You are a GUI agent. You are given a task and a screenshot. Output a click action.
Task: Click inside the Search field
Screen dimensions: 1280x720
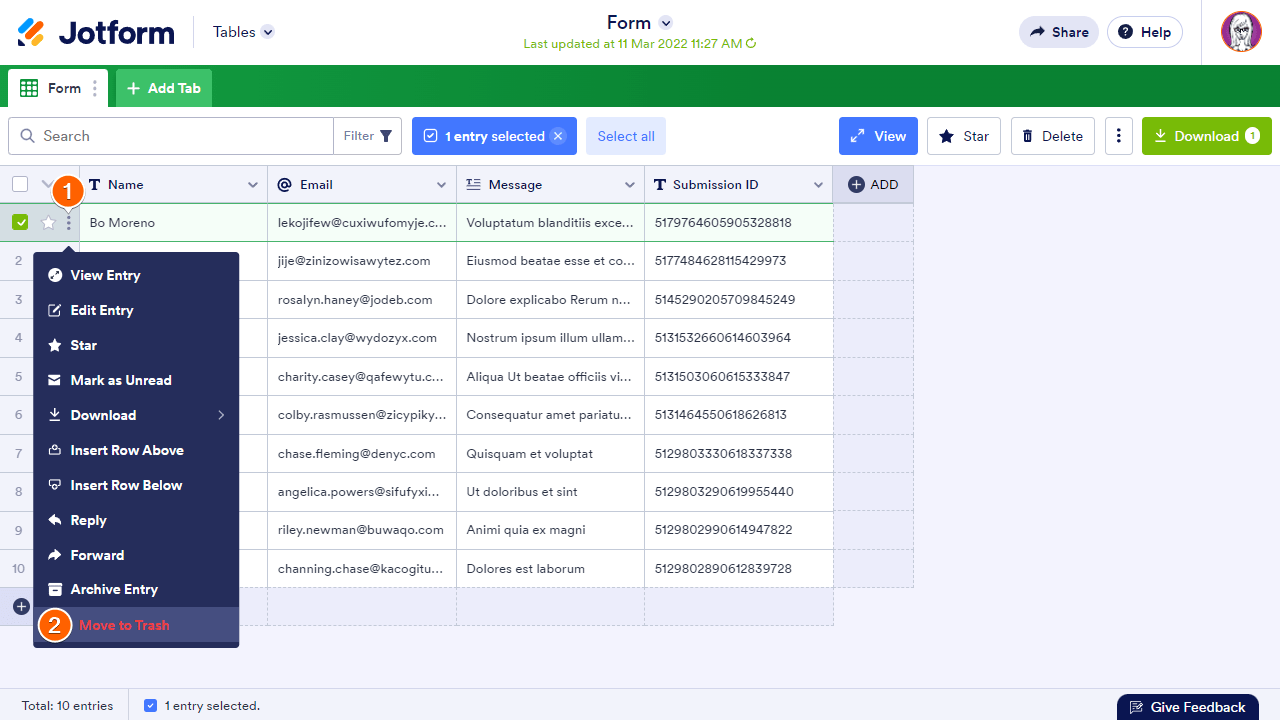point(170,135)
